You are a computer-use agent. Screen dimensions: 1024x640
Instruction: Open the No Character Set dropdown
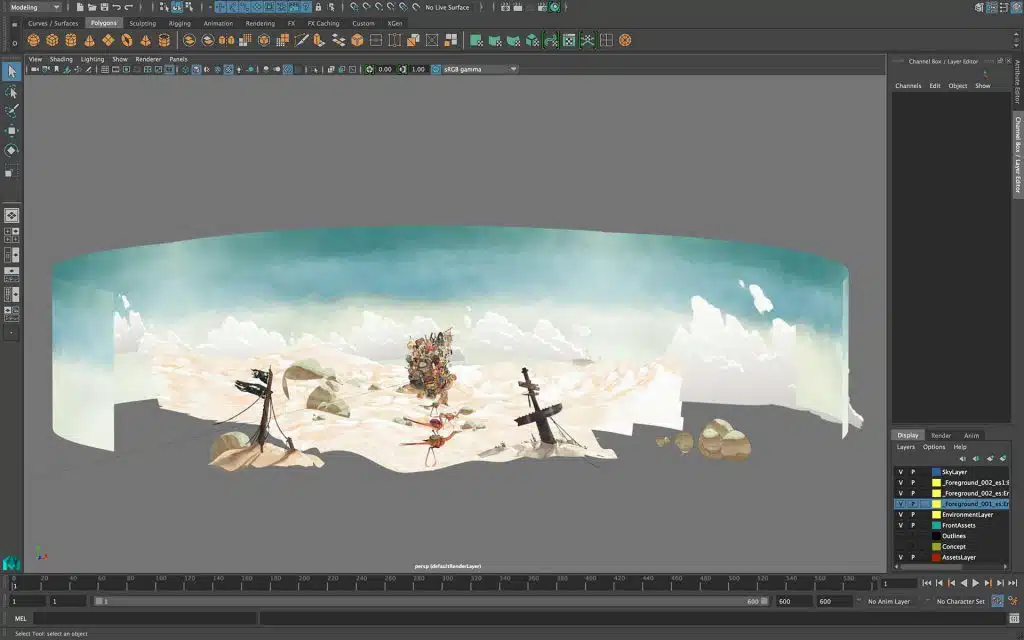(960, 601)
